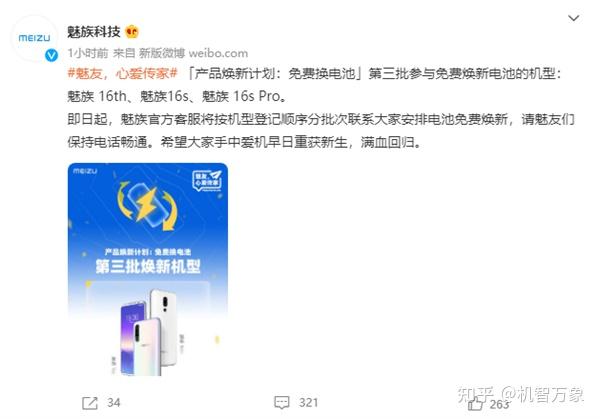Open the #魅友，心爱传家# hashtag topic
The height and width of the screenshot is (419, 600).
click(x=122, y=73)
